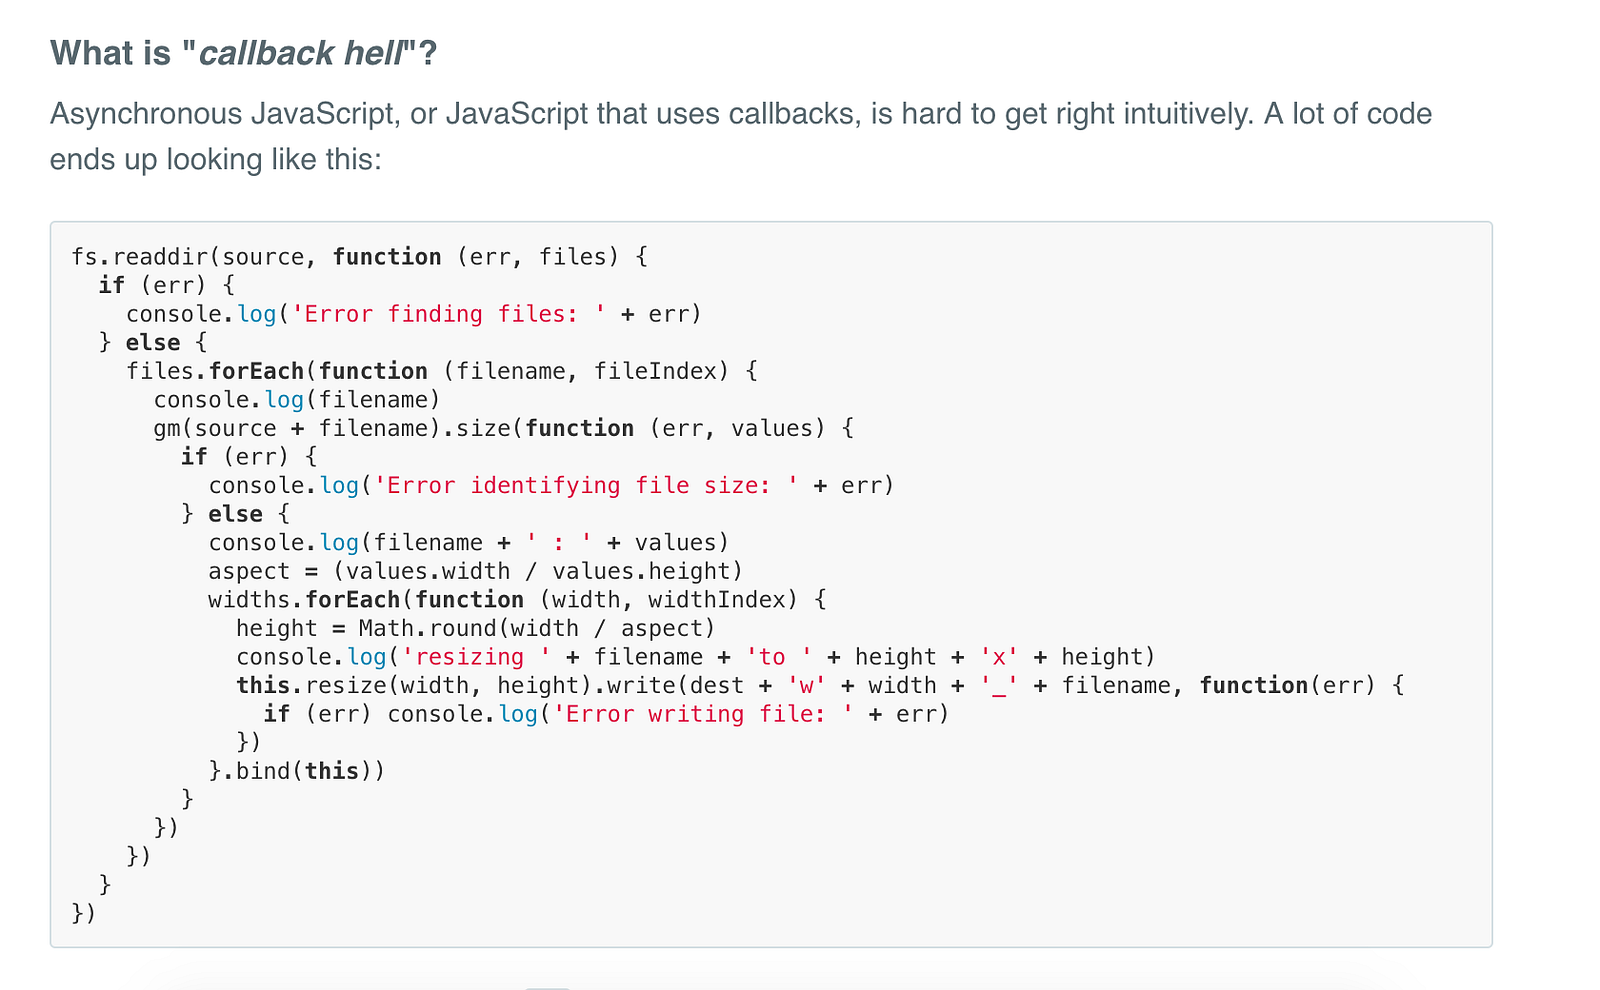Click the height = Math.round line
The image size is (1600, 990).
476,628
